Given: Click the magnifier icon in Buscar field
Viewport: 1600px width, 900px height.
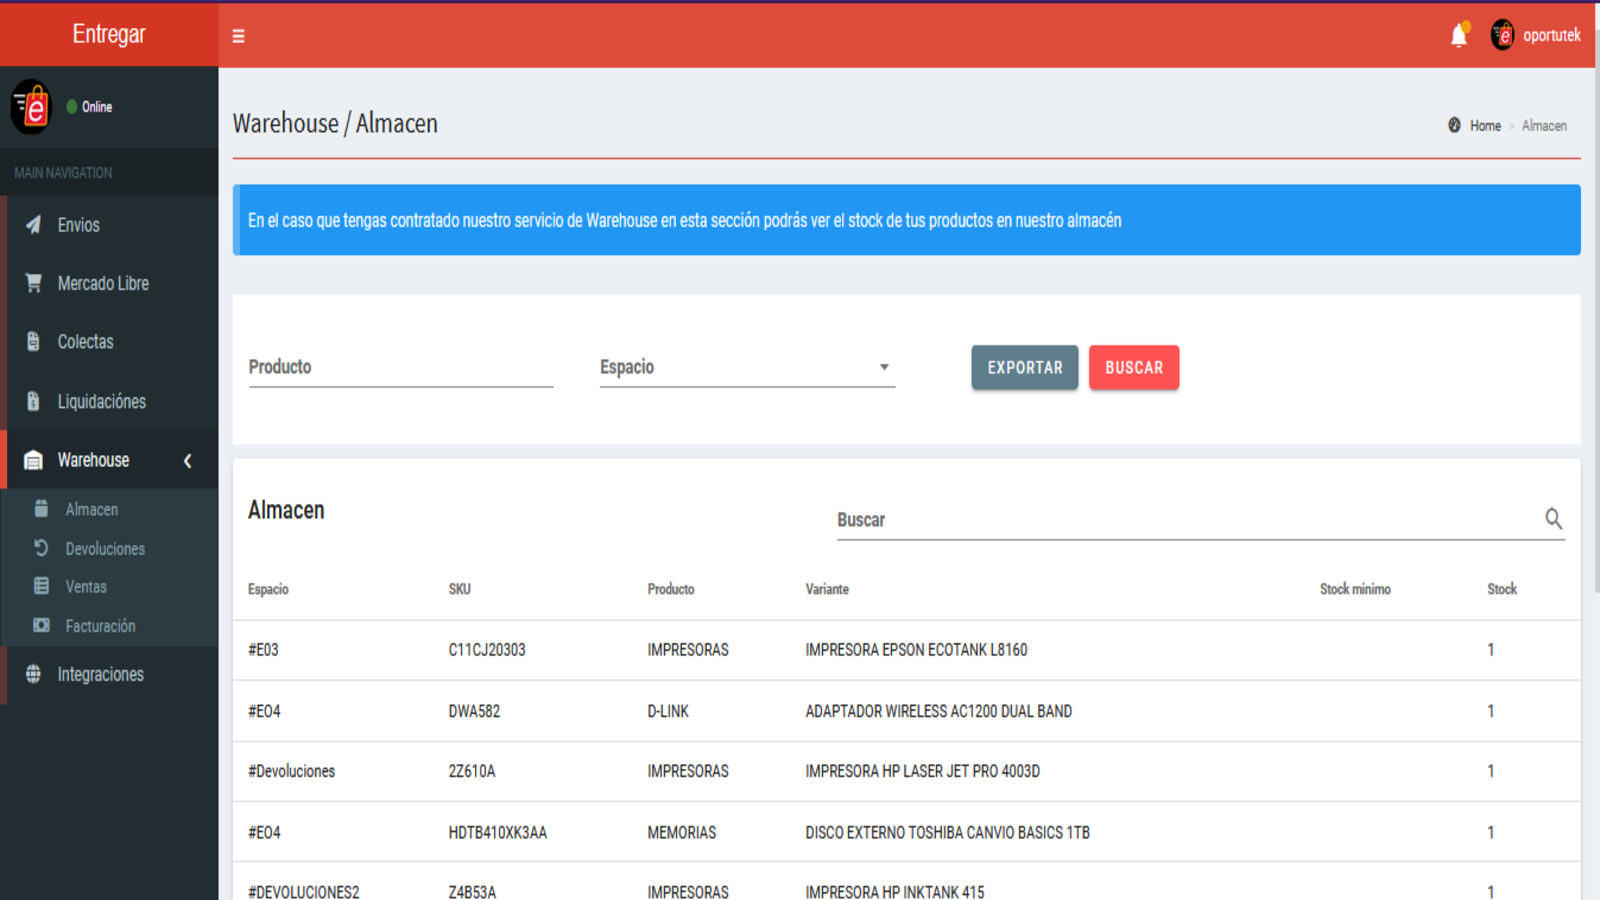Looking at the screenshot, I should click(1553, 518).
